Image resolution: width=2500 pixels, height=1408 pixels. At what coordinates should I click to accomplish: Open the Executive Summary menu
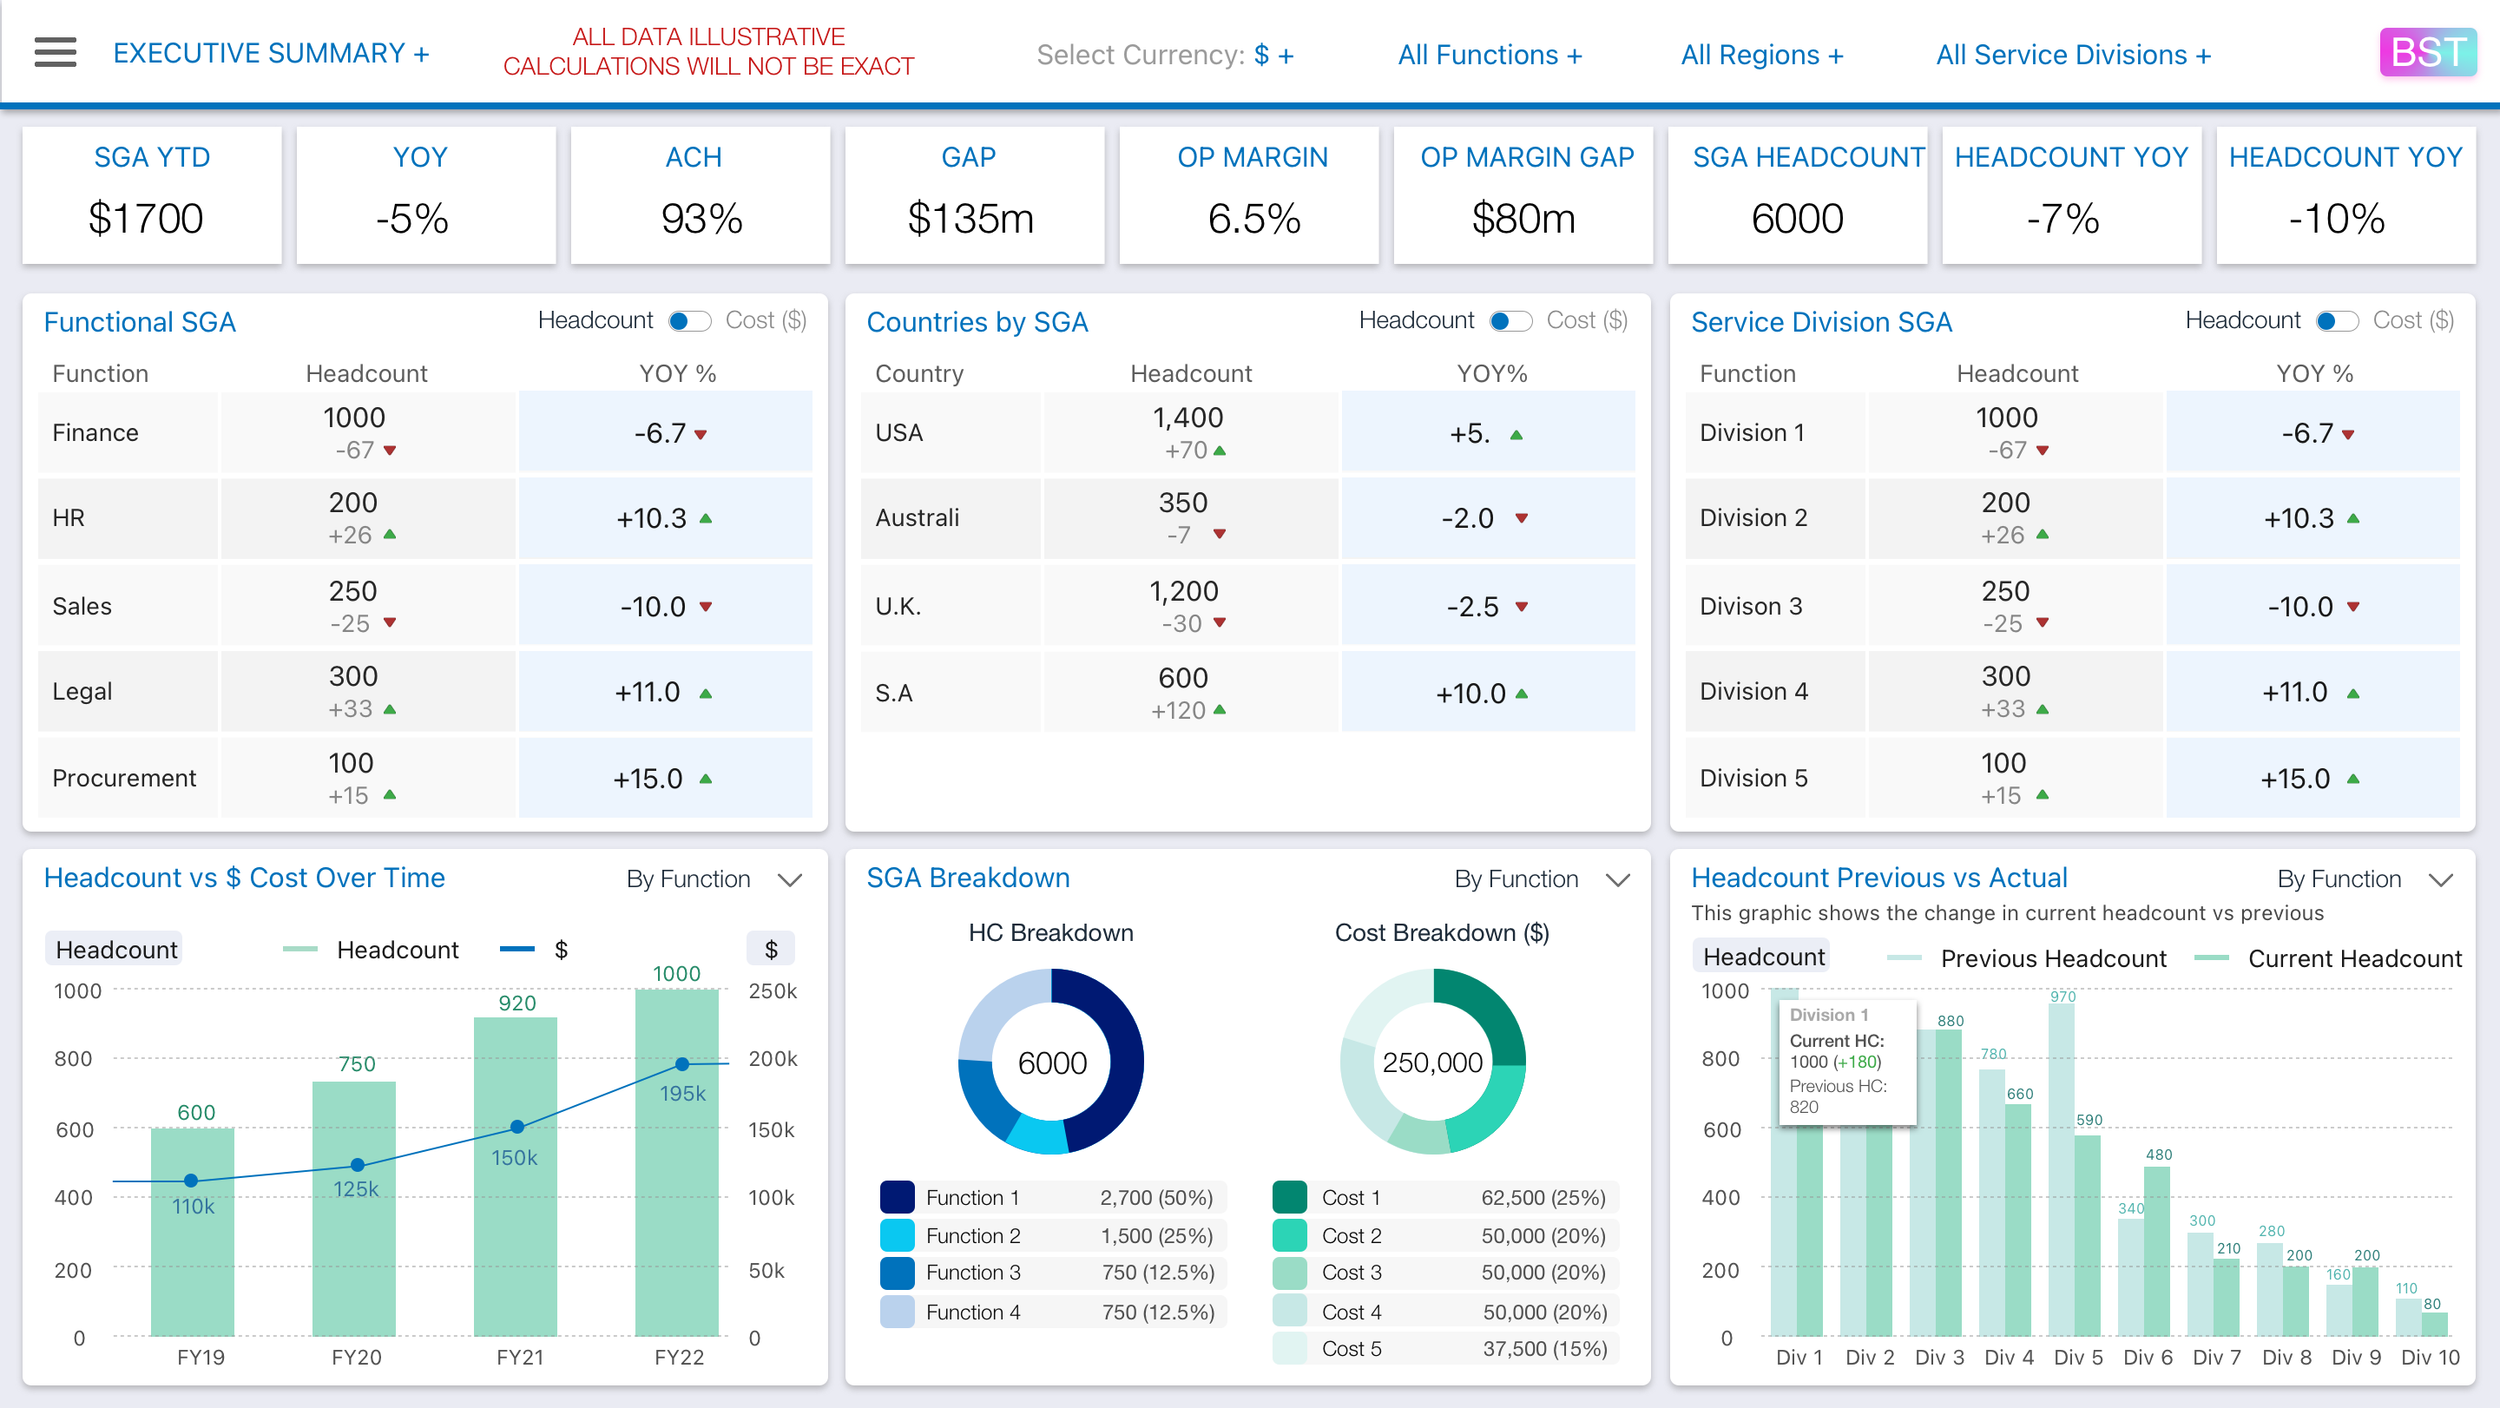[x=271, y=53]
